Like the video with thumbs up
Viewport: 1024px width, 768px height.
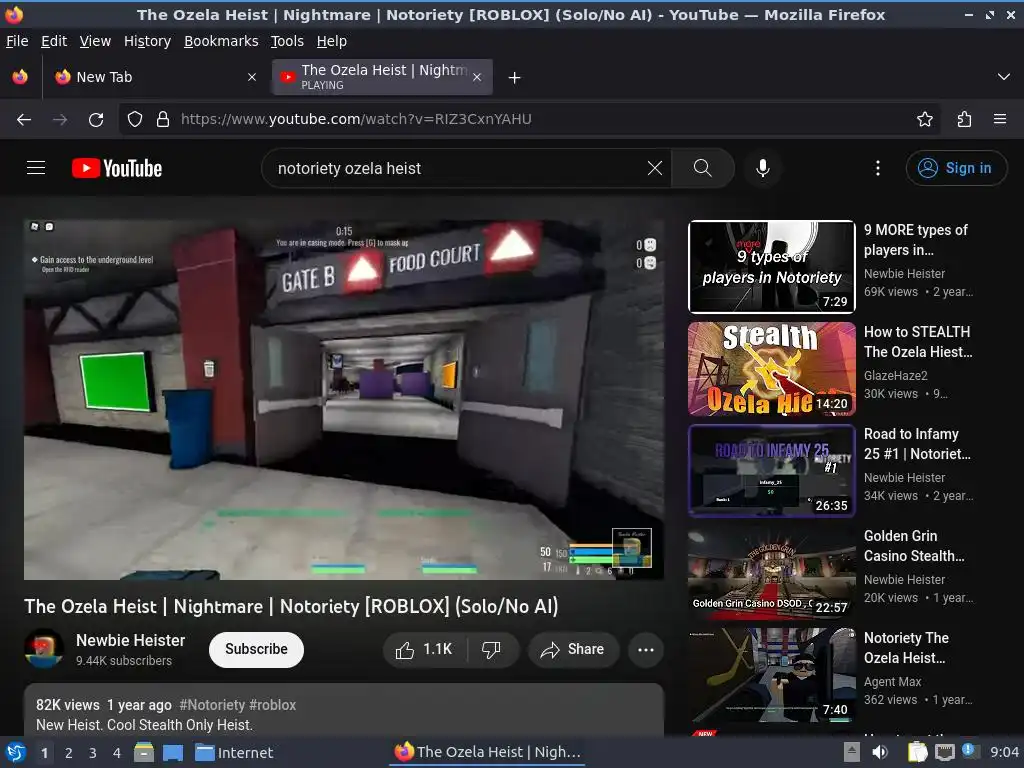[x=424, y=650]
